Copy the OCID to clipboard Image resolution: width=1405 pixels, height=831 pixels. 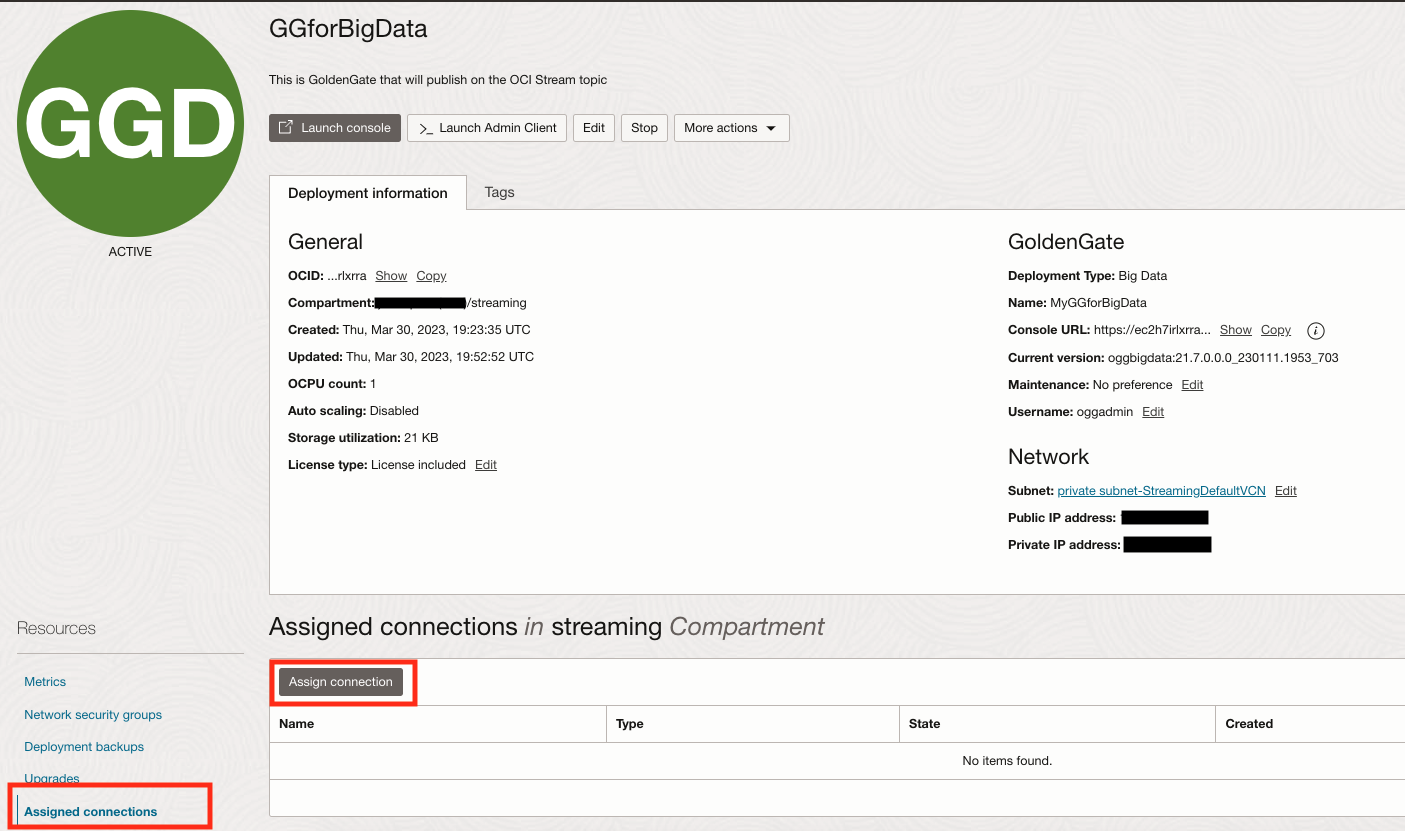431,276
